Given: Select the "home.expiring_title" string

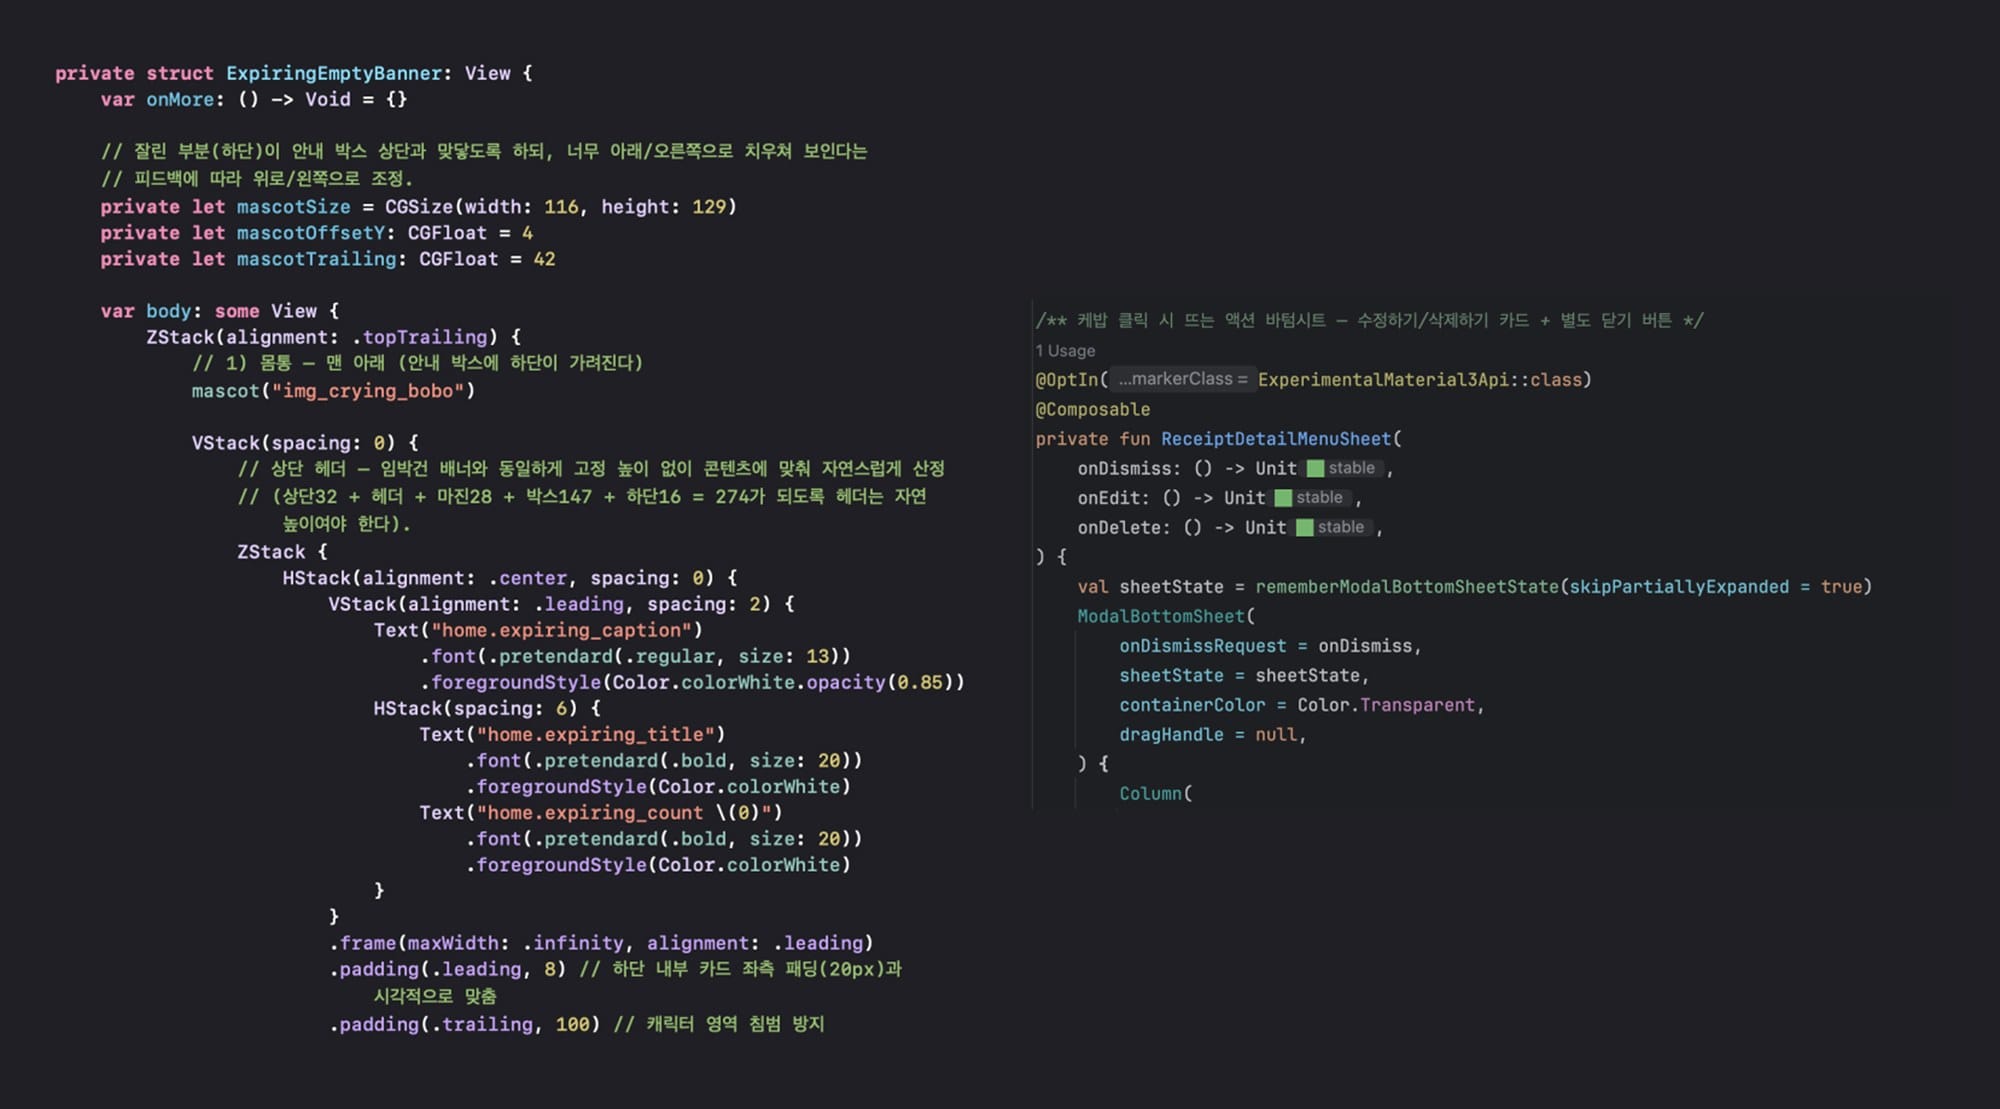Looking at the screenshot, I should [595, 734].
